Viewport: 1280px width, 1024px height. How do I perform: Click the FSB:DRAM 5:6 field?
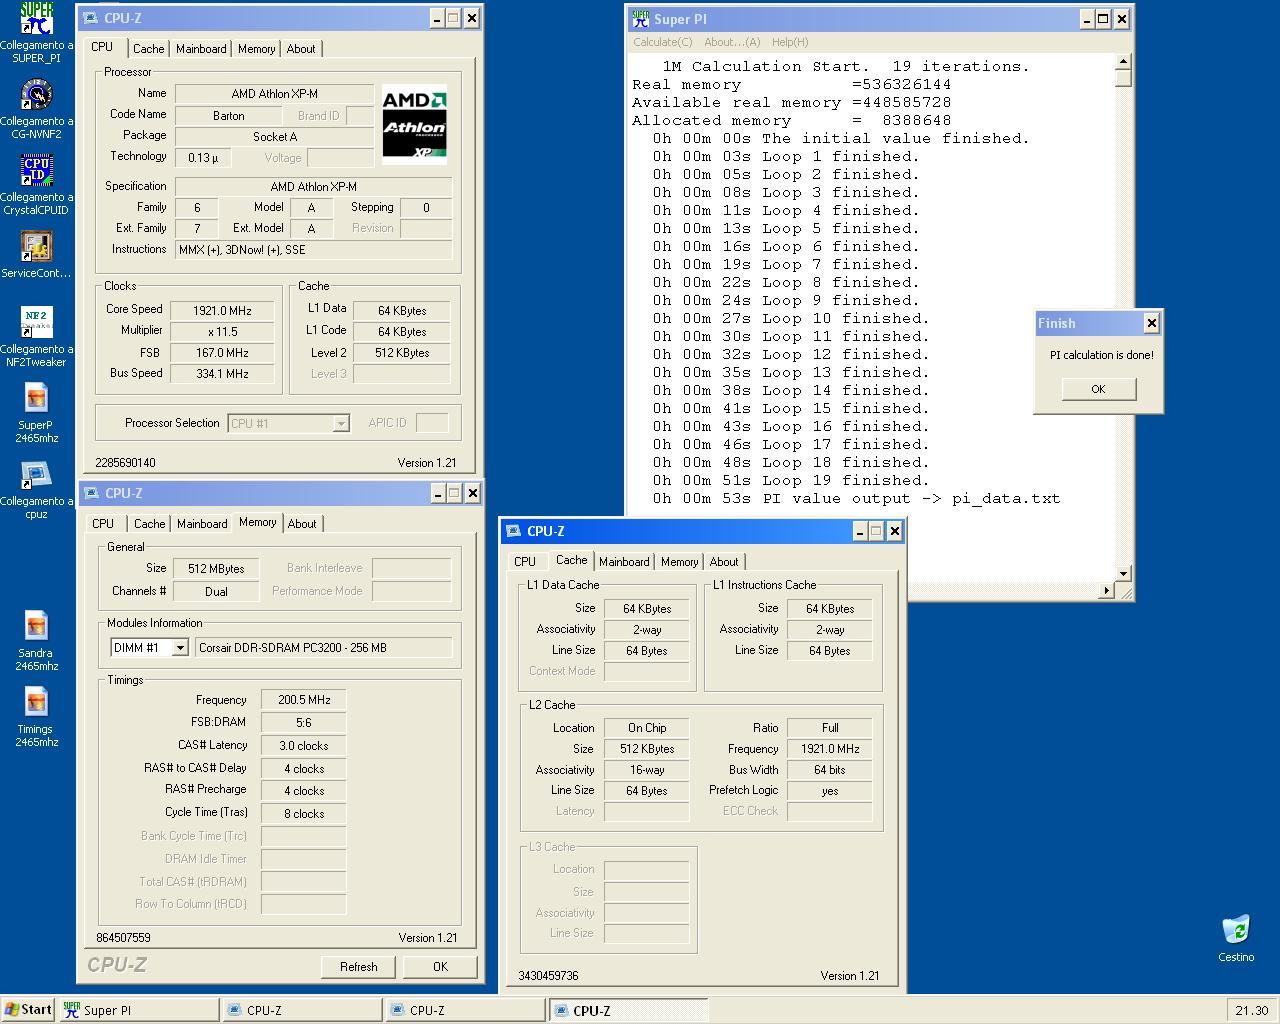304,723
